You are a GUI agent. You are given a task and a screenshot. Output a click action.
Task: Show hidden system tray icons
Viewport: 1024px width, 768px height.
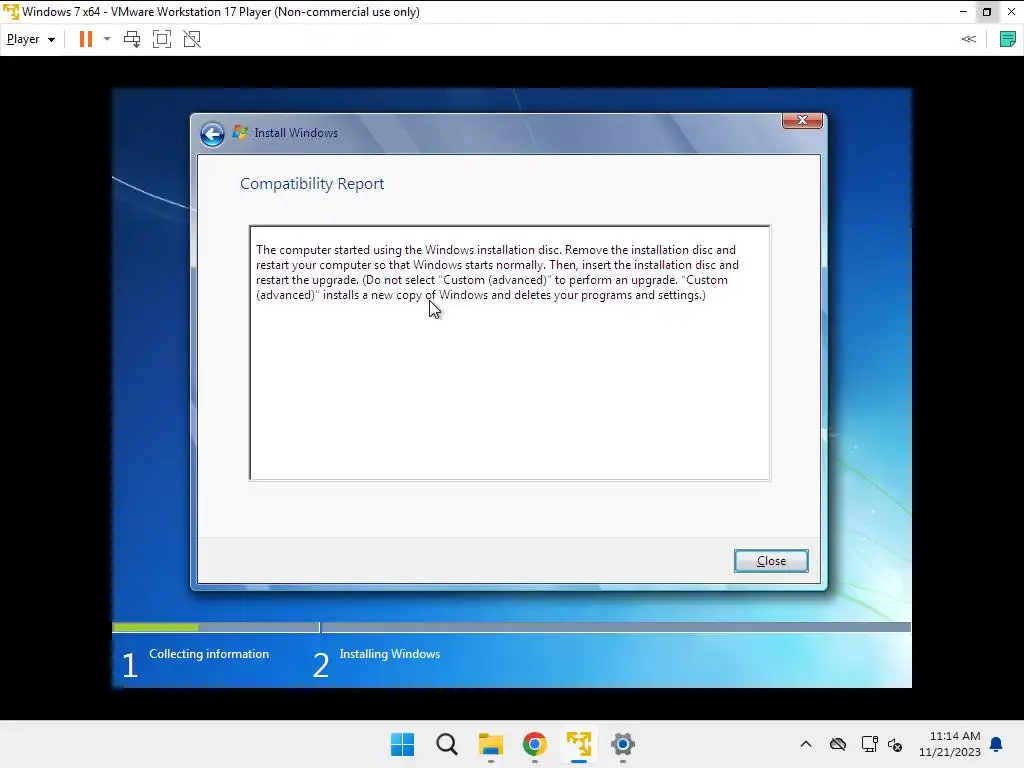tap(806, 744)
